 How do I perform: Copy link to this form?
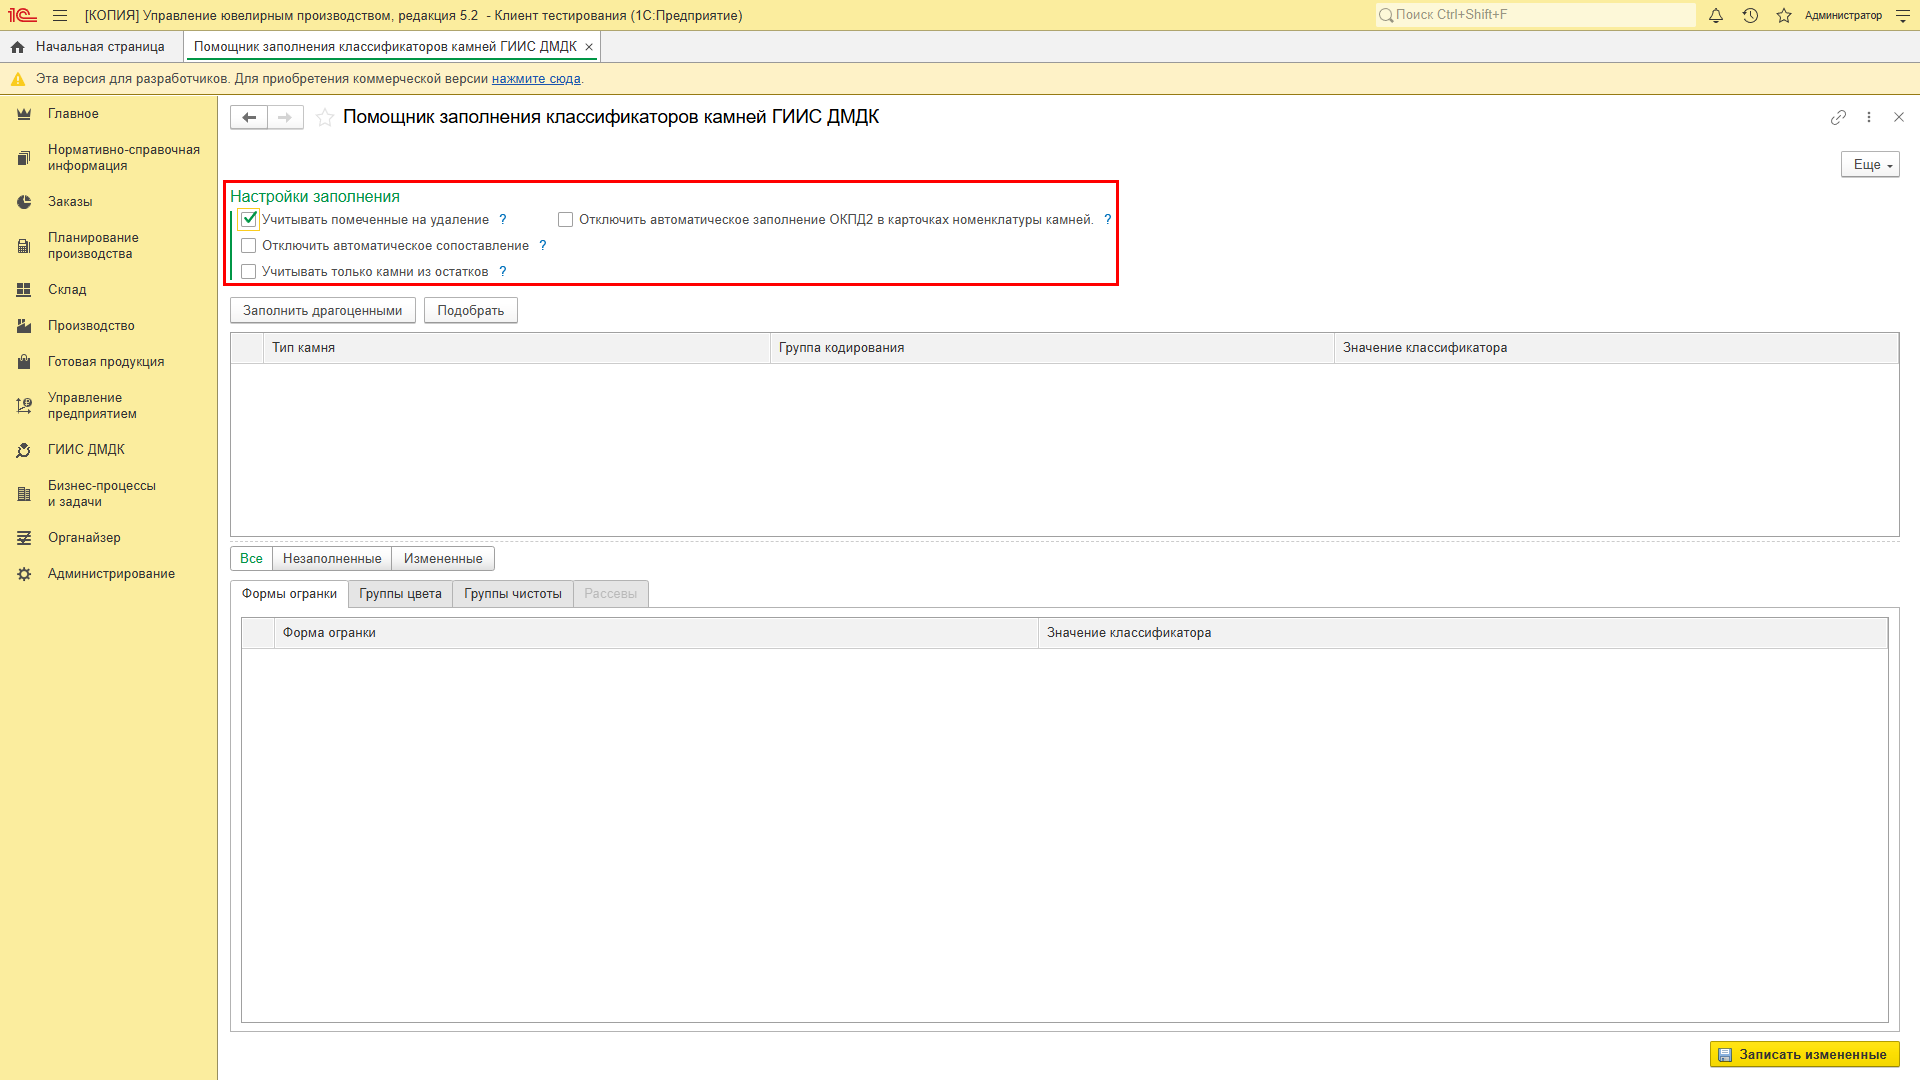(x=1838, y=118)
